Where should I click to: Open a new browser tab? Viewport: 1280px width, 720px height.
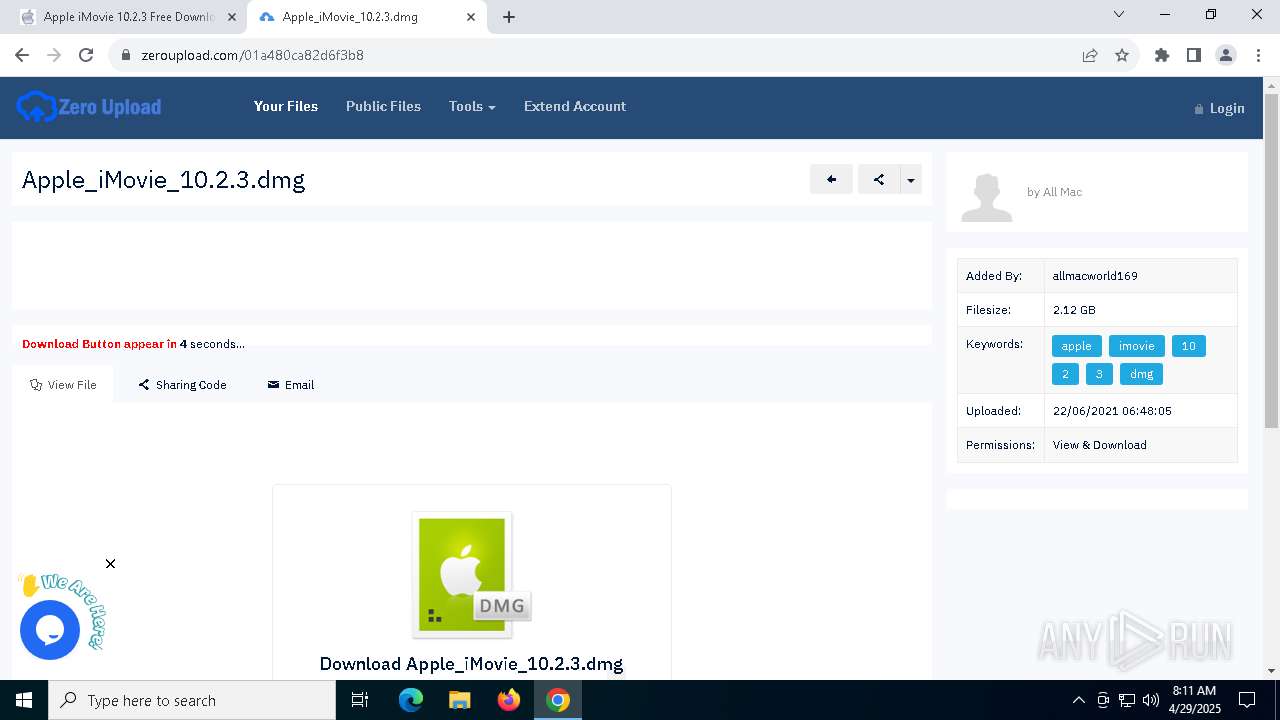(x=509, y=17)
